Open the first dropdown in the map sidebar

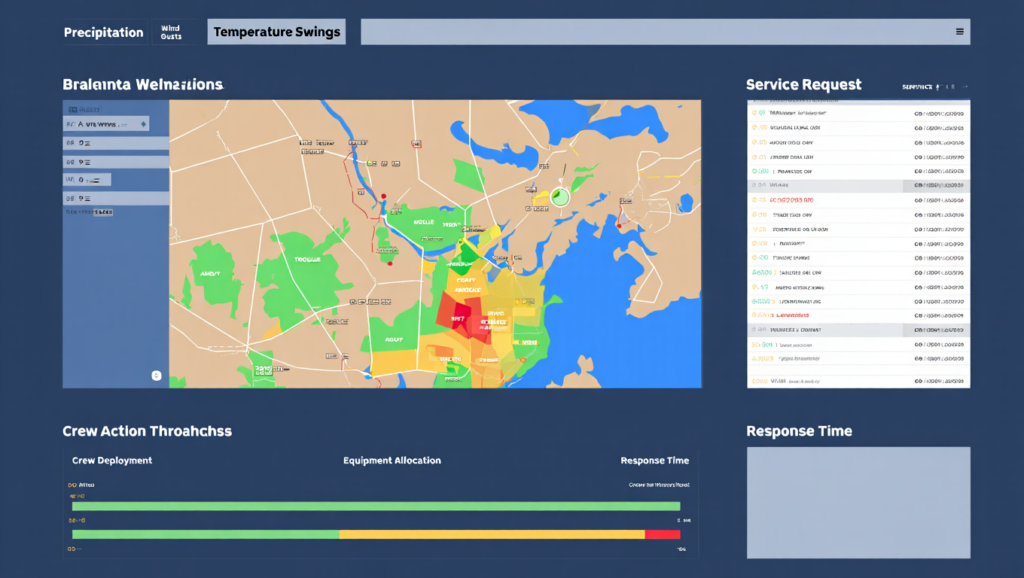[x=106, y=124]
